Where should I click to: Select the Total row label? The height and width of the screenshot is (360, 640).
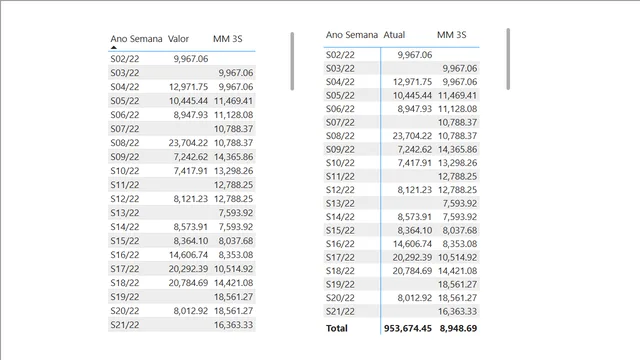[337, 328]
